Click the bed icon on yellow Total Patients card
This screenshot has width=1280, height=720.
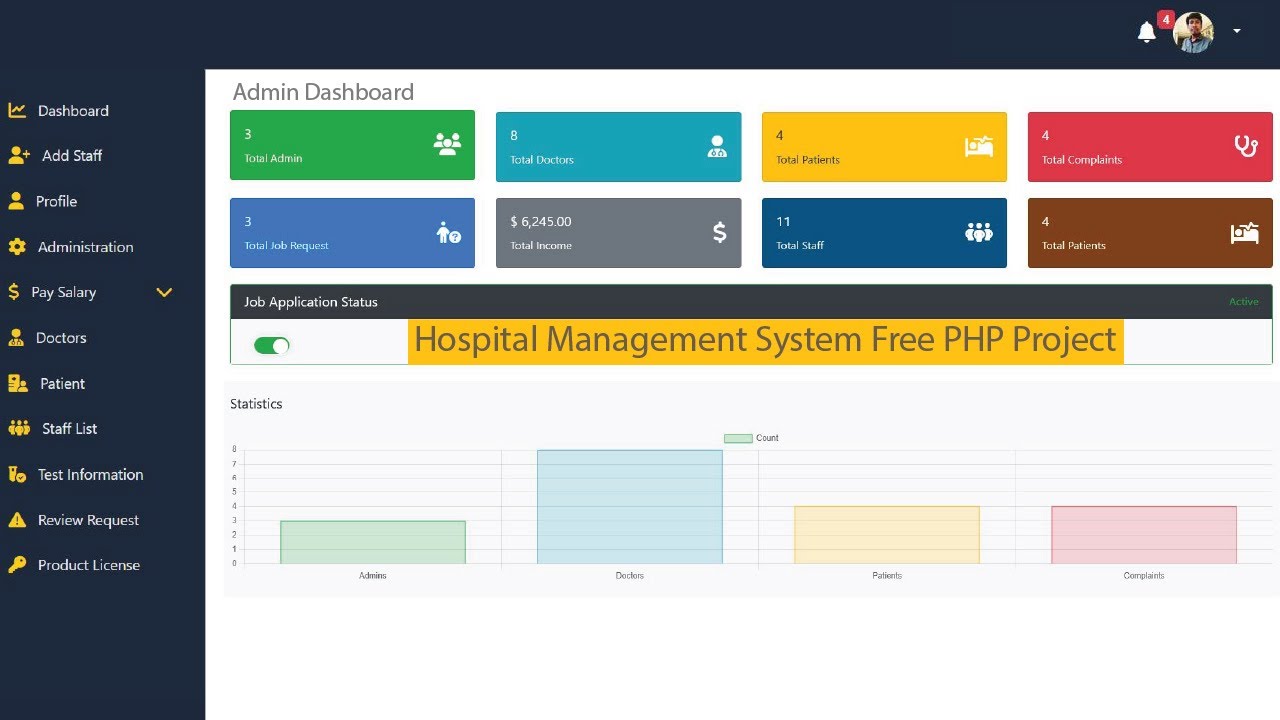click(980, 146)
